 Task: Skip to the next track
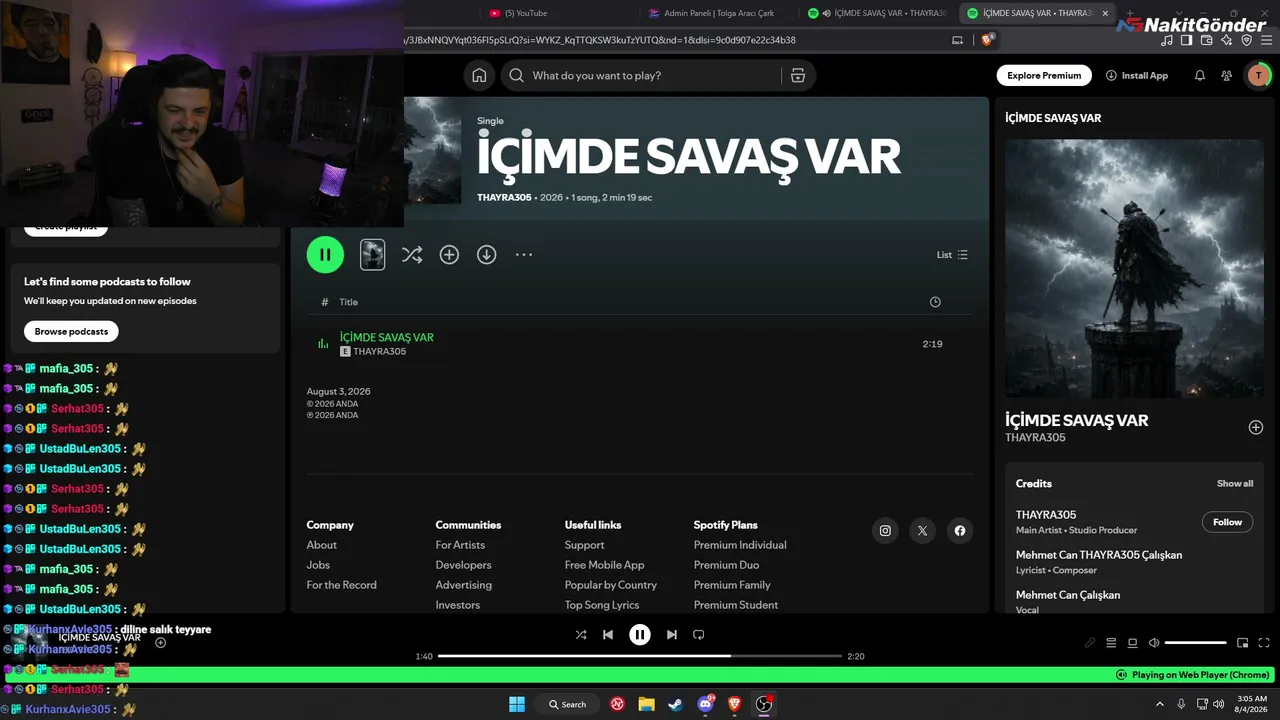pos(672,634)
